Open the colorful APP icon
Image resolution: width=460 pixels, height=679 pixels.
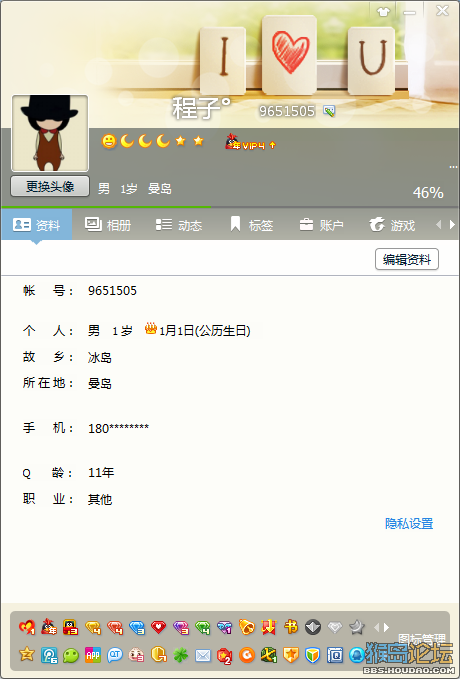93,655
